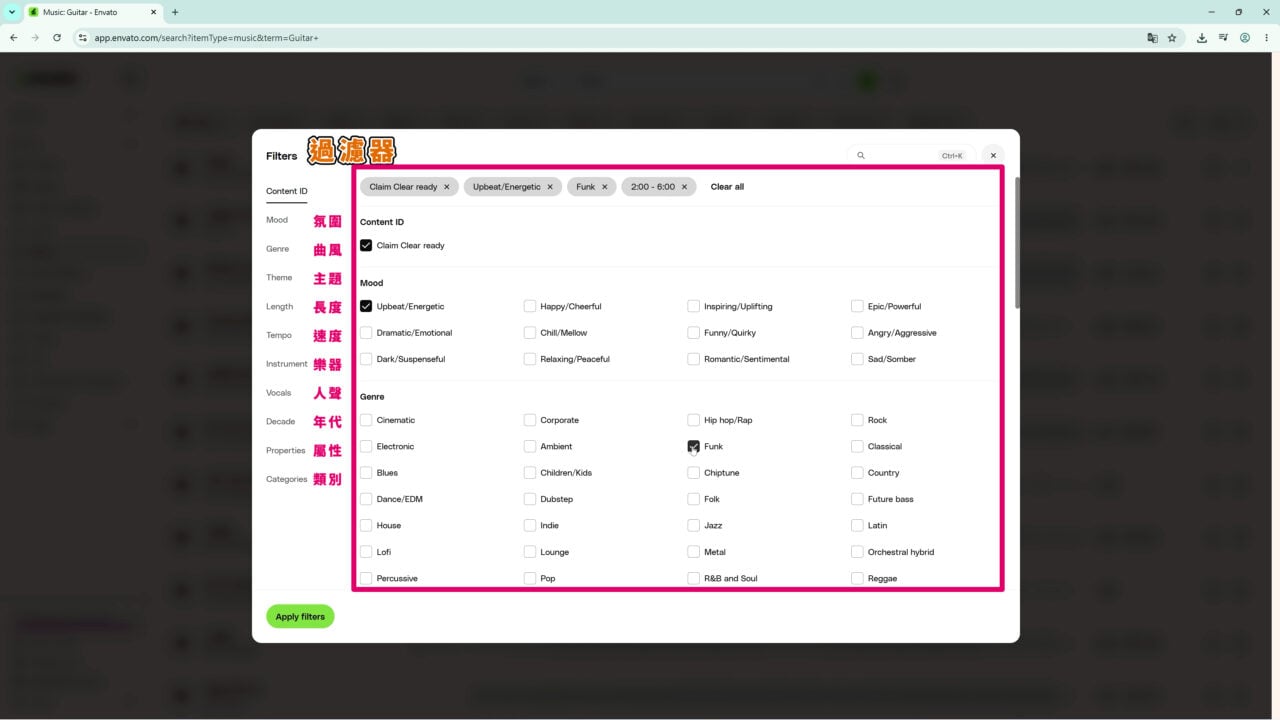Jump to Properties filter section
The height and width of the screenshot is (720, 1280).
click(x=286, y=451)
